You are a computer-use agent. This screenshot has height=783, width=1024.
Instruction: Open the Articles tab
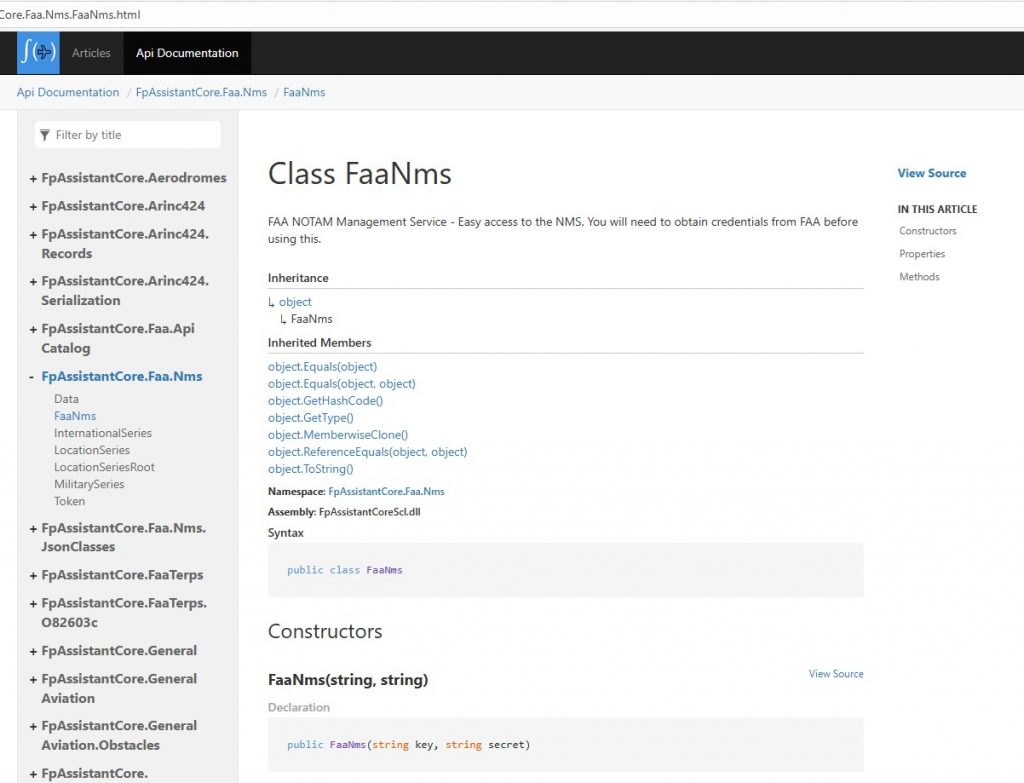pos(91,53)
